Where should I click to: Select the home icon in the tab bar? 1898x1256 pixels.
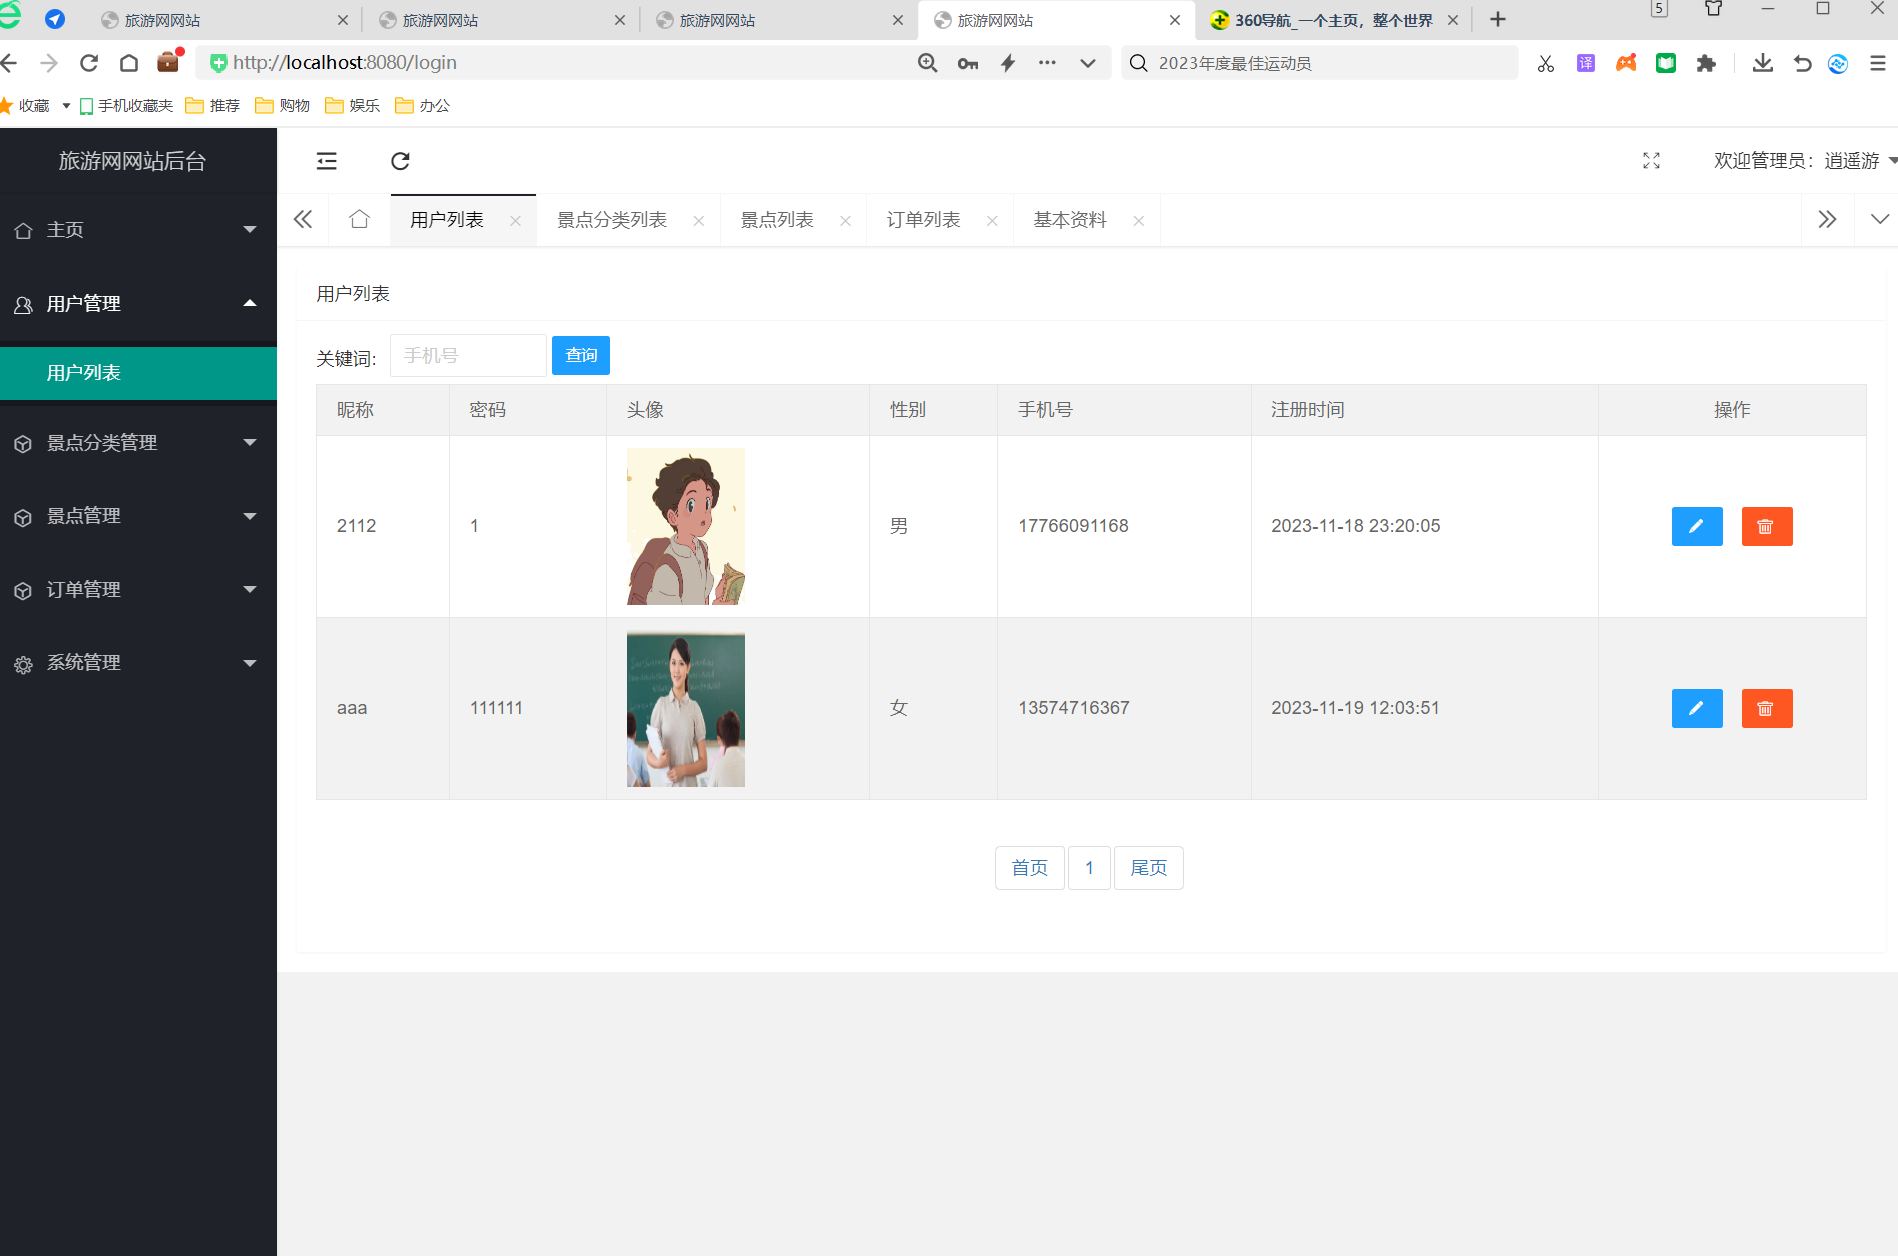tap(359, 219)
